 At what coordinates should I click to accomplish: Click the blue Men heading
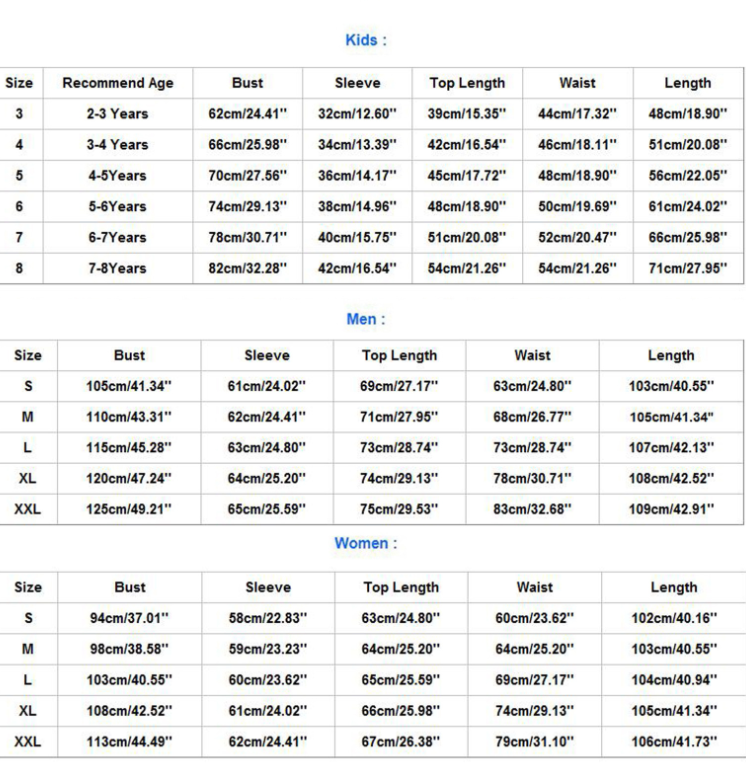pos(366,319)
